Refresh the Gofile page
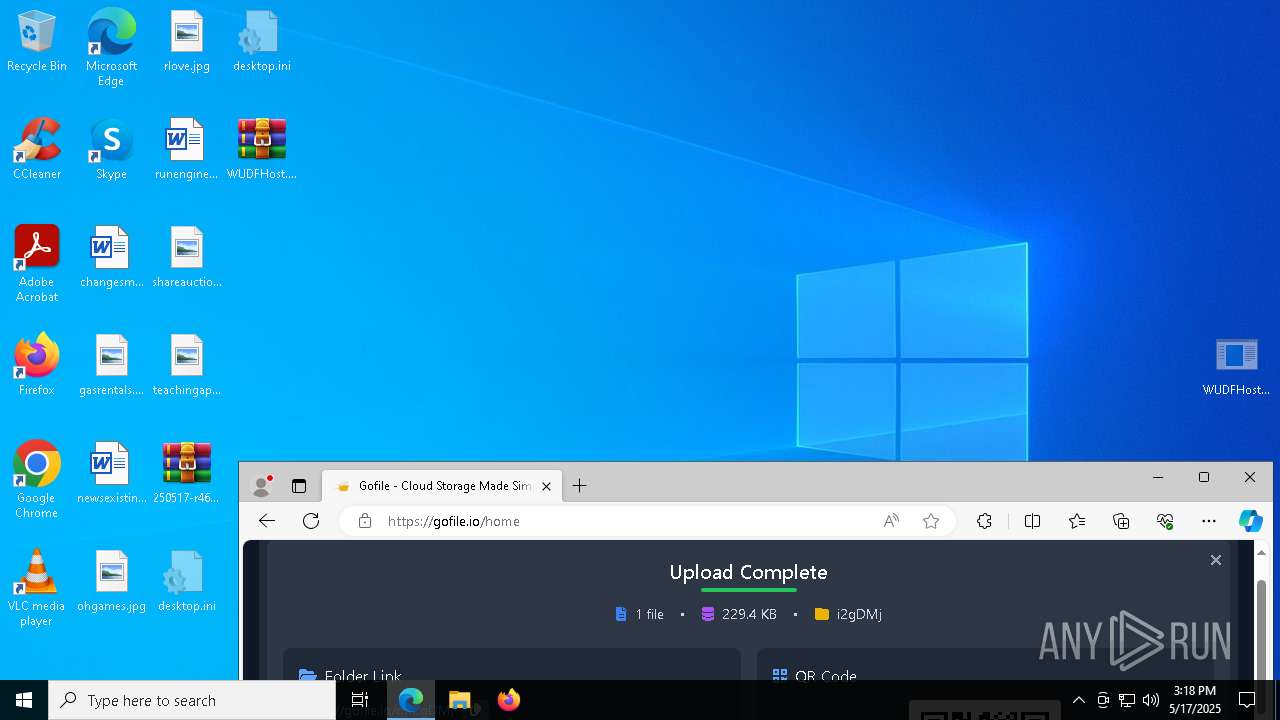Viewport: 1280px width, 720px height. (x=311, y=521)
